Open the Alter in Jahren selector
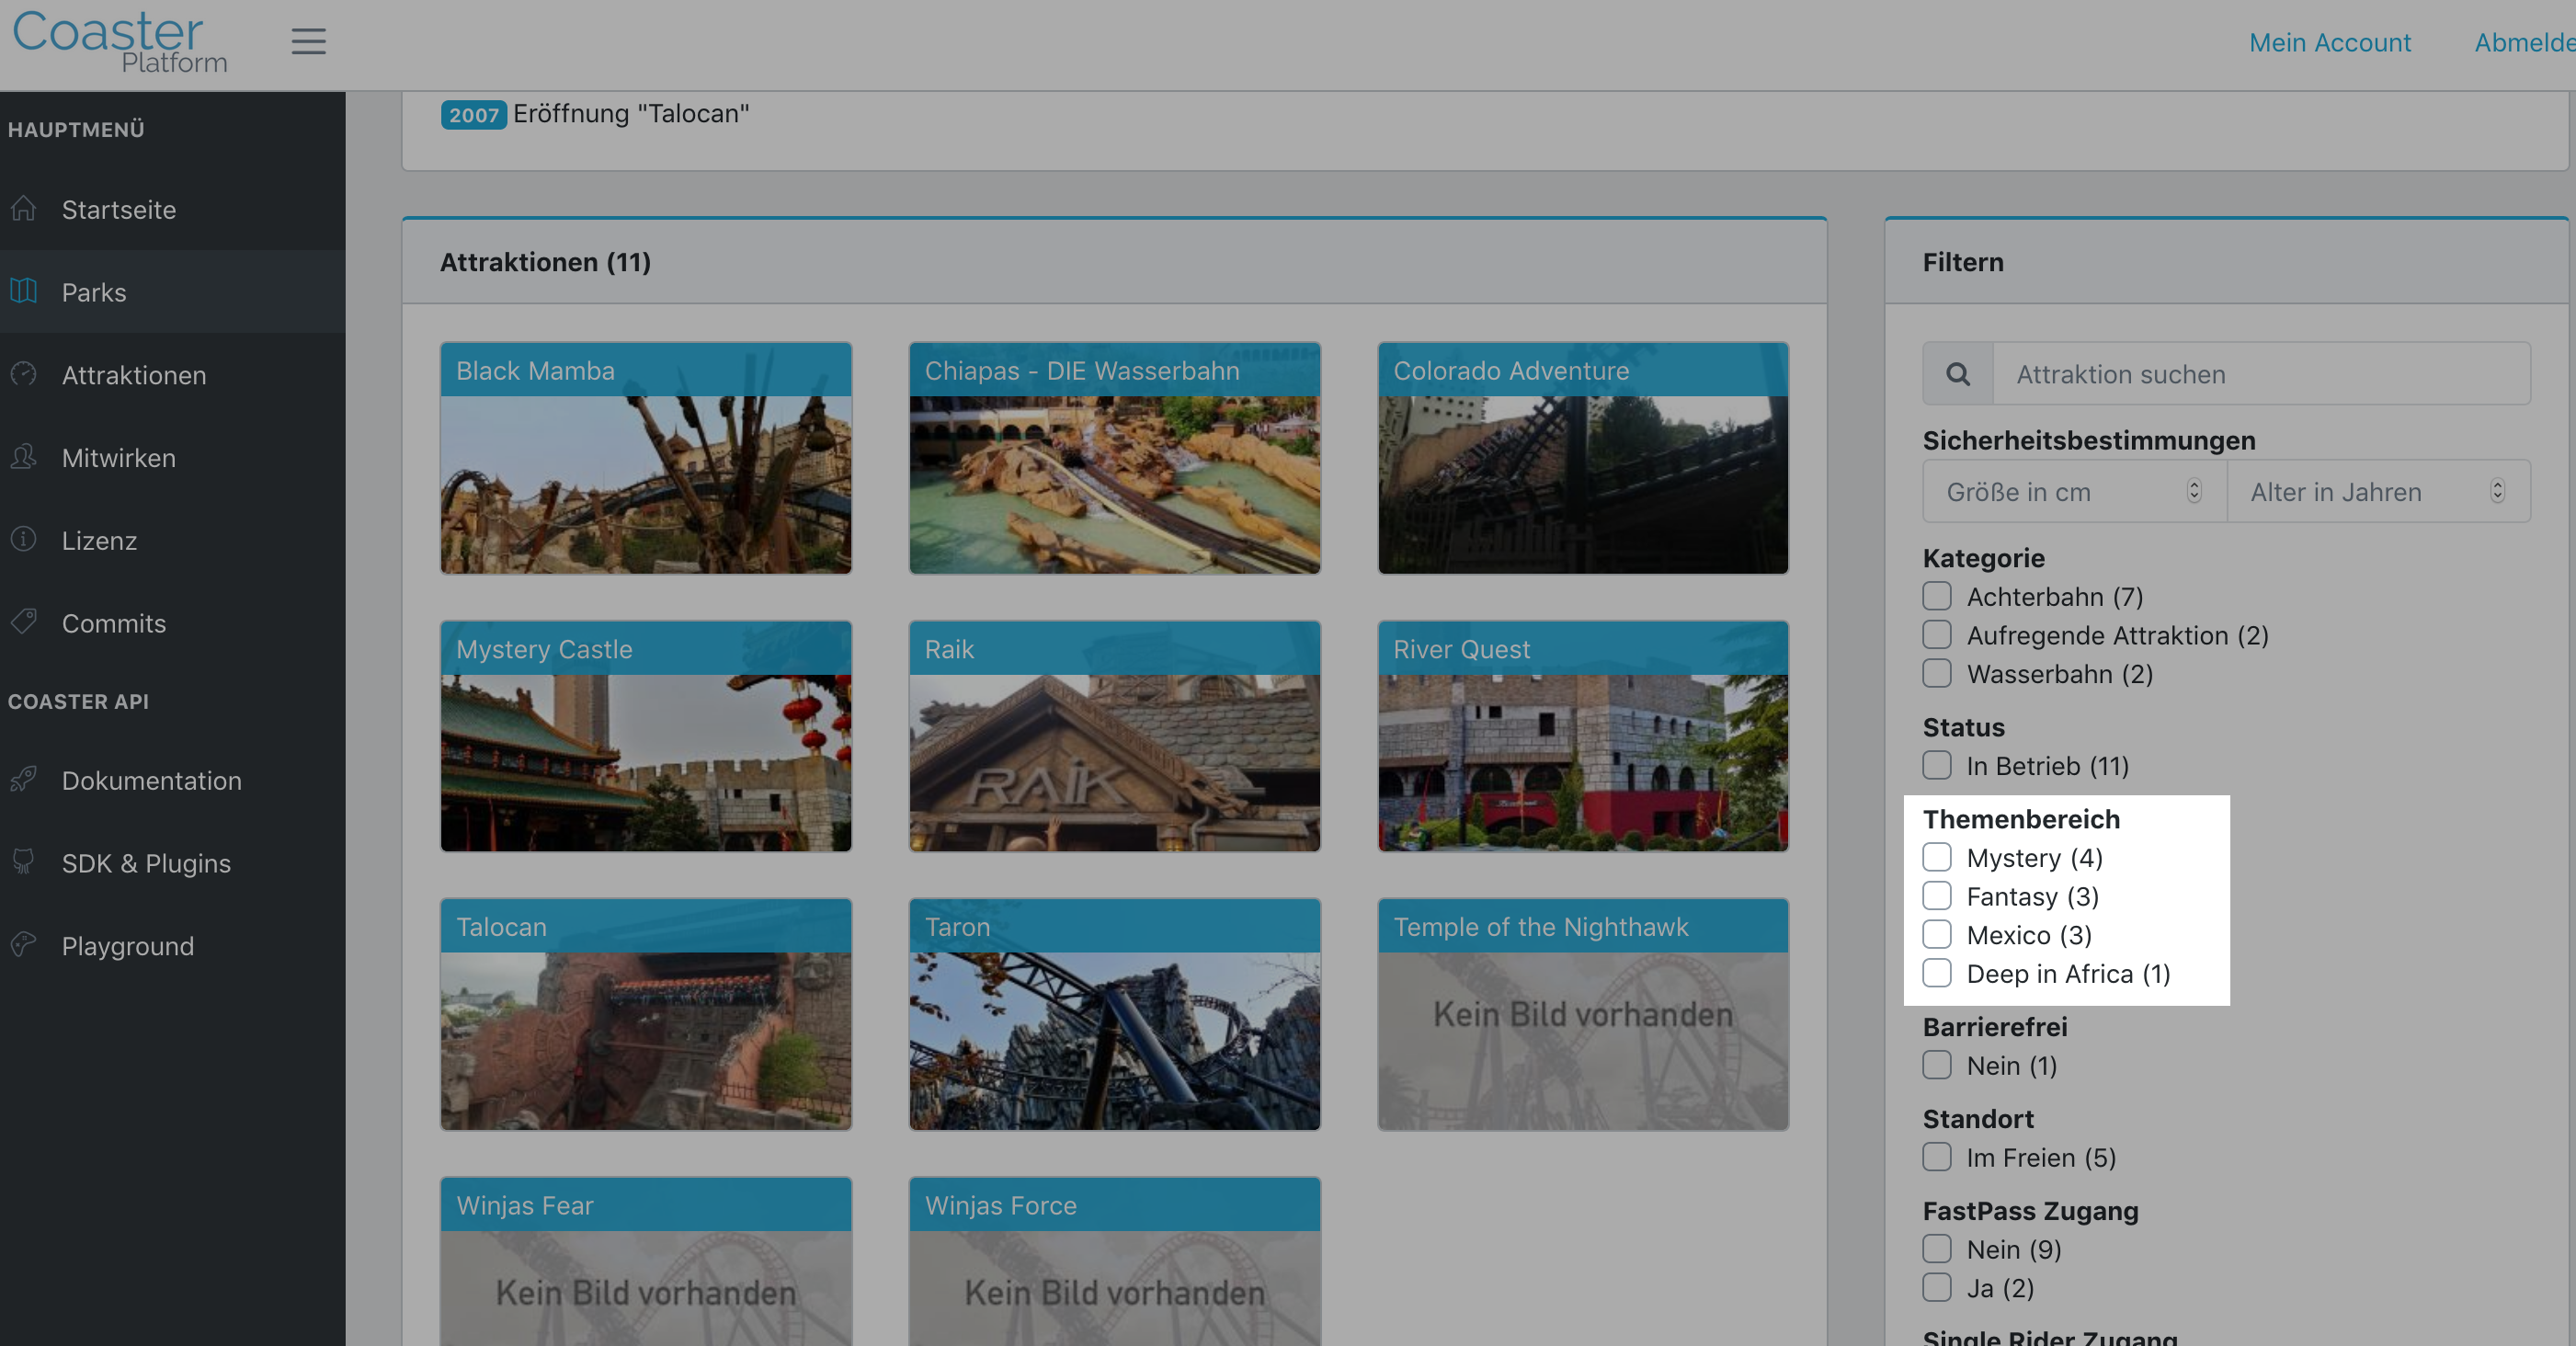This screenshot has height=1346, width=2576. (x=2379, y=491)
